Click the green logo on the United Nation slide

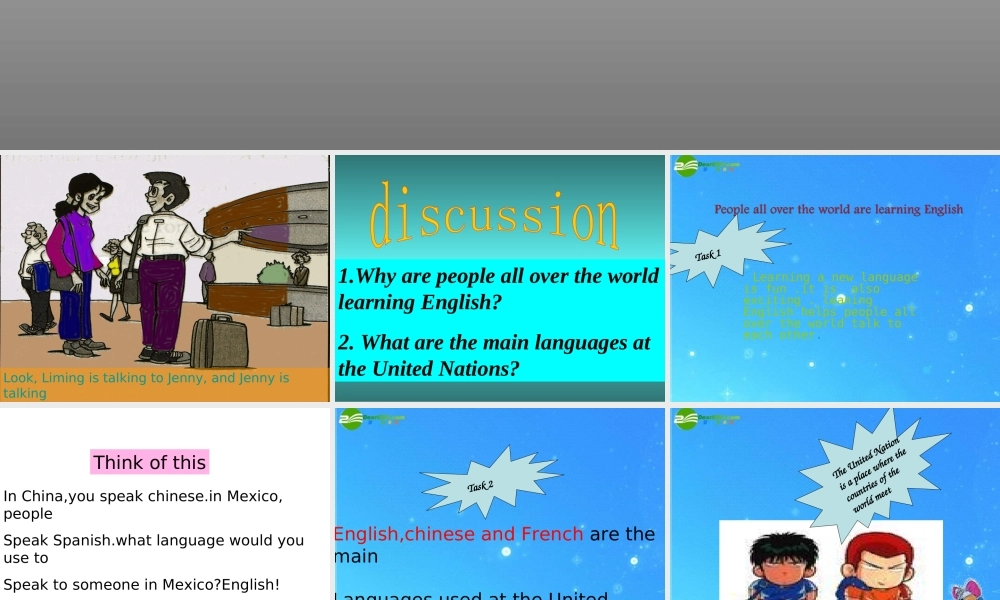click(687, 419)
